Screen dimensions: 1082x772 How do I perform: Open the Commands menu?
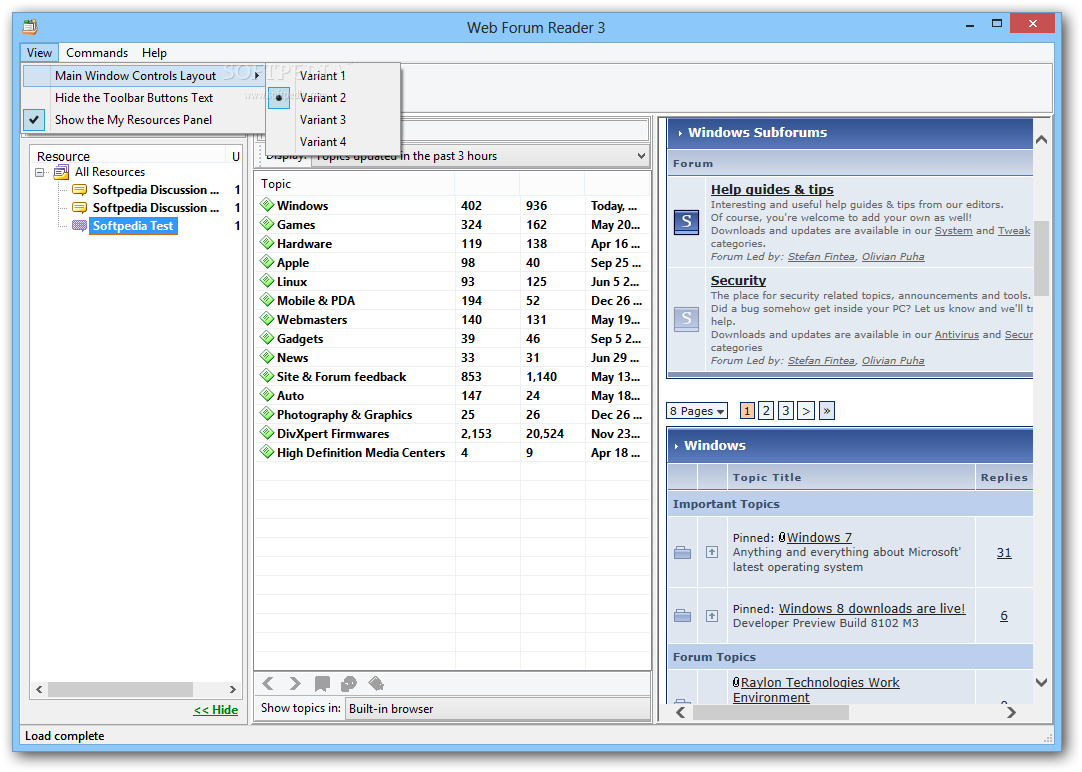(97, 52)
